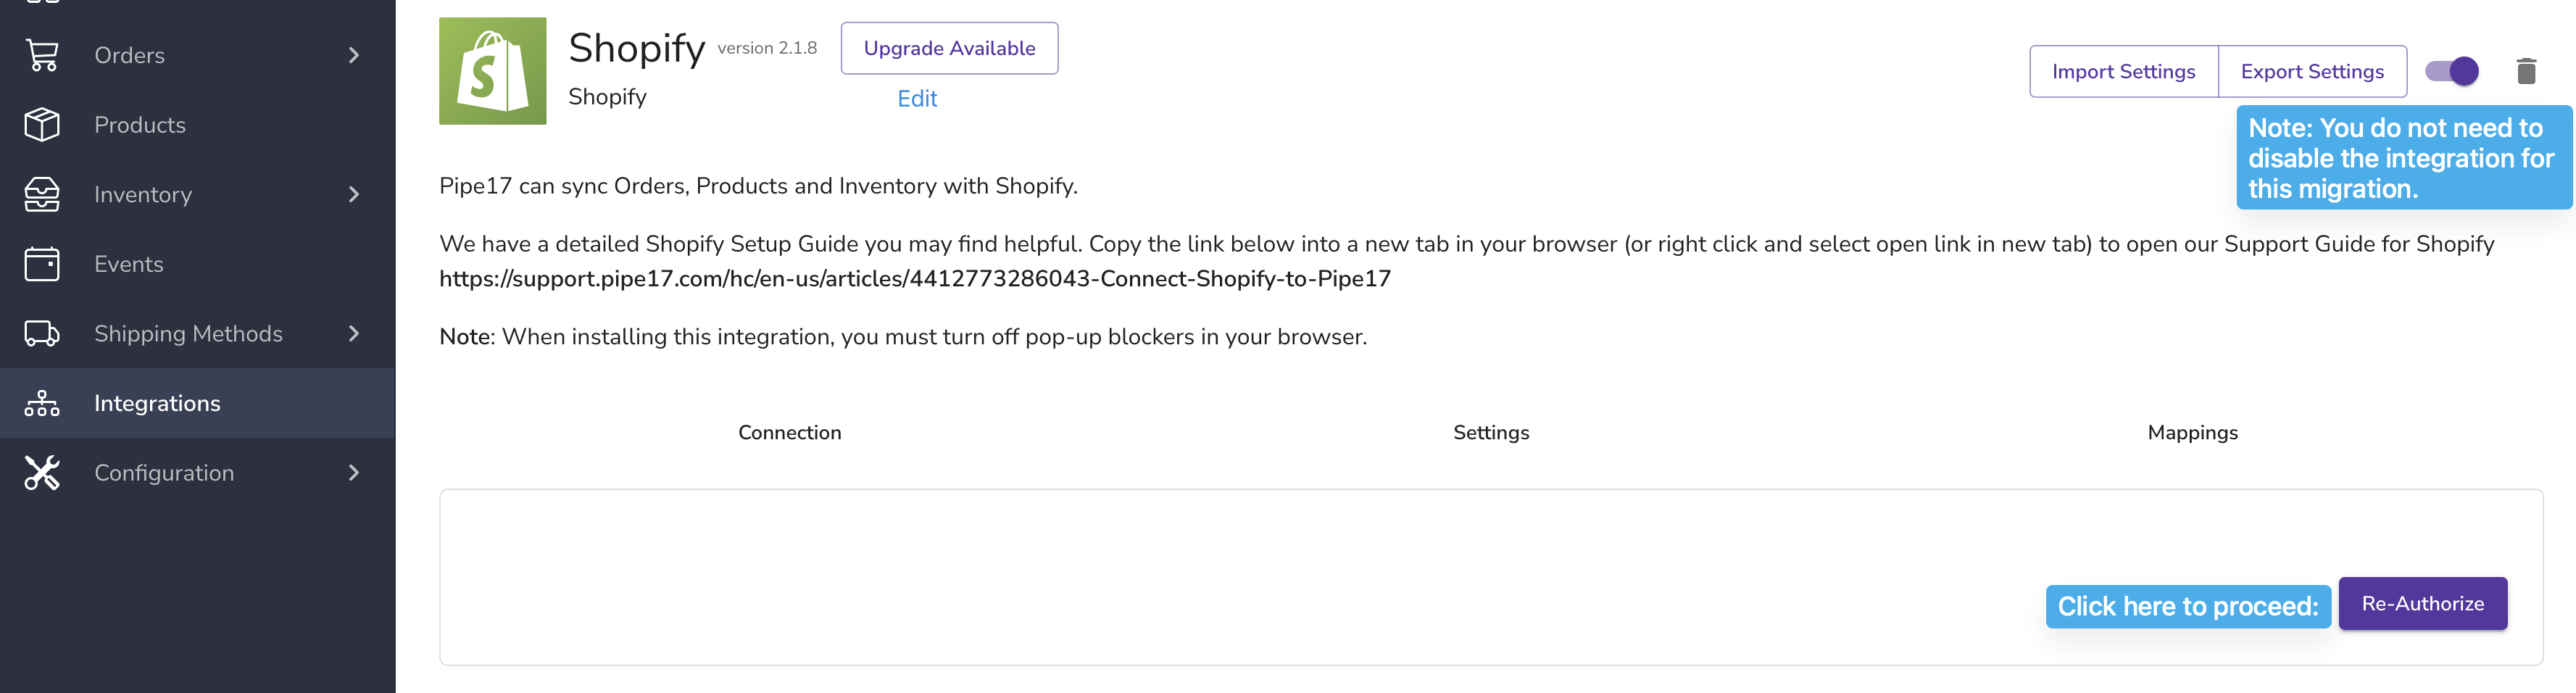Expand the Inventory submenu chevron
The width and height of the screenshot is (2576, 693).
[x=354, y=194]
